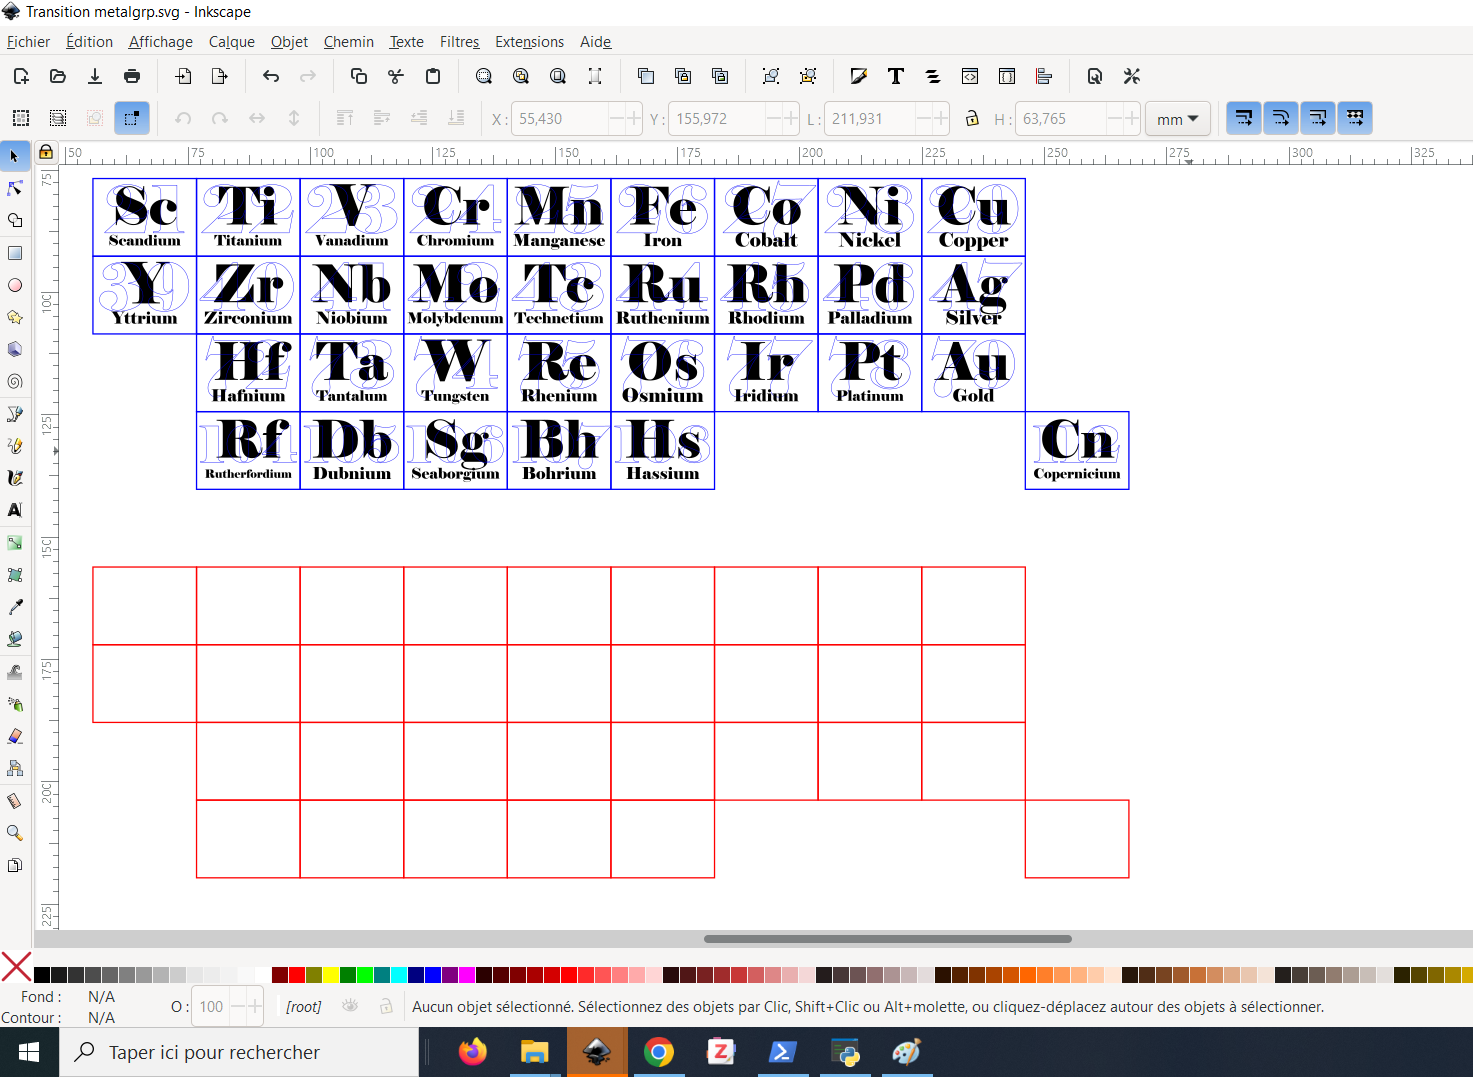Open the [root] layer selector
The image size is (1473, 1077).
(x=304, y=1007)
